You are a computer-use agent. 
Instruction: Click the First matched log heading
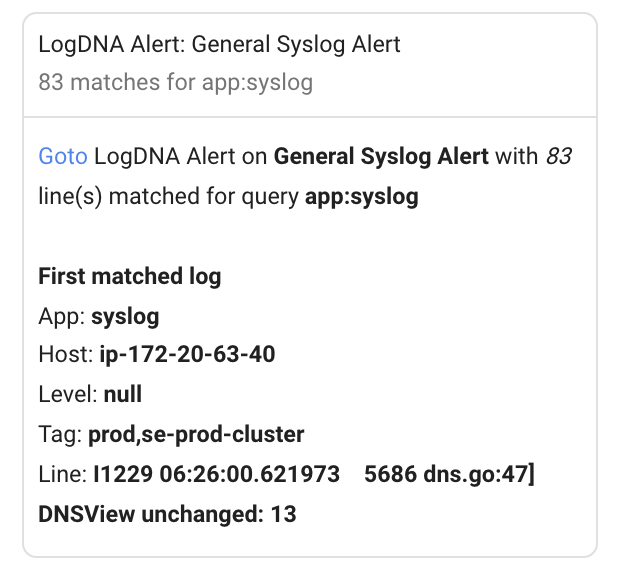click(130, 276)
